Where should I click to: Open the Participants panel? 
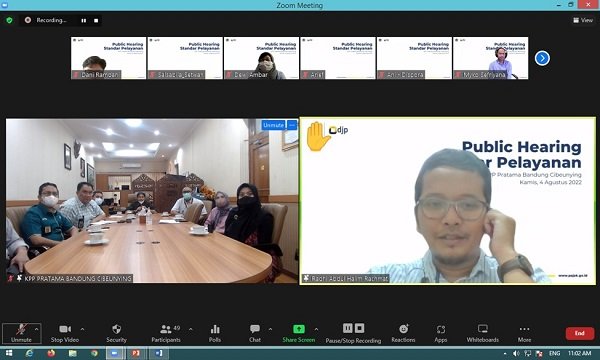(x=166, y=333)
